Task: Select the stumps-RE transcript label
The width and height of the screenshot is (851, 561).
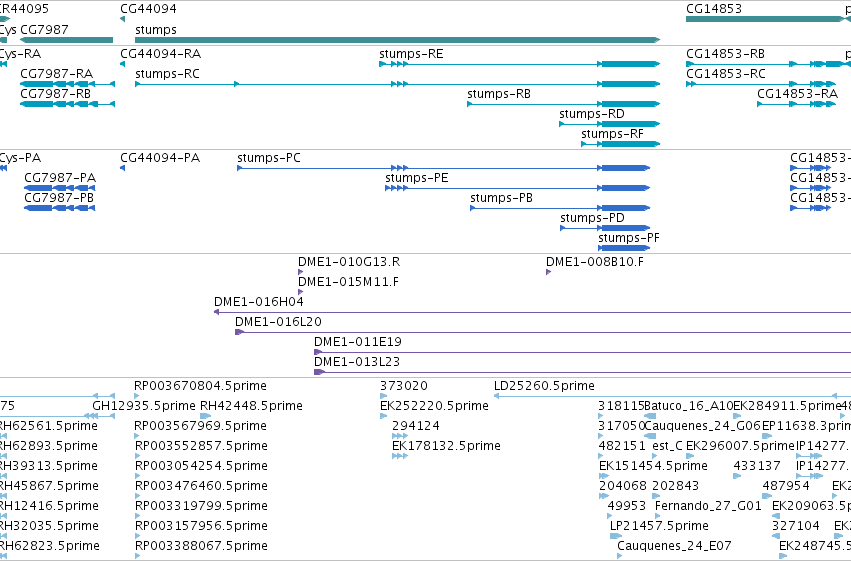Action: coord(411,54)
